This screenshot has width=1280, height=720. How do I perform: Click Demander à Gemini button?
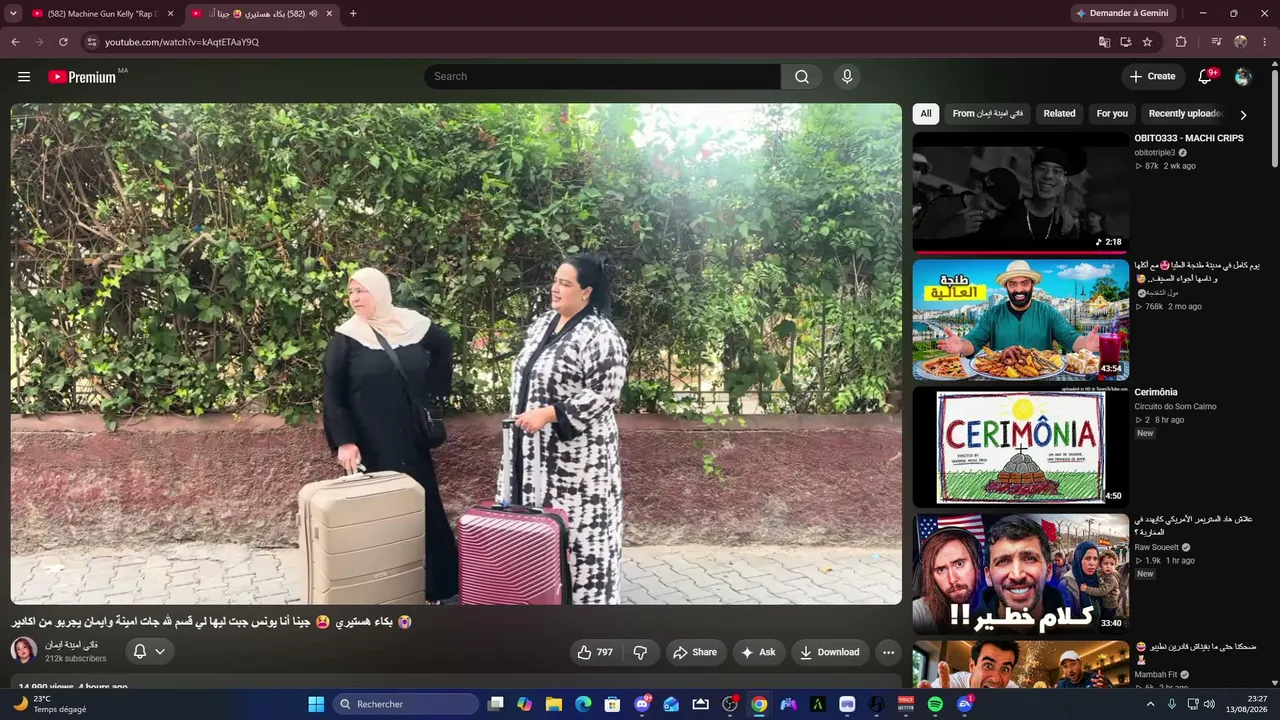[x=1122, y=14]
